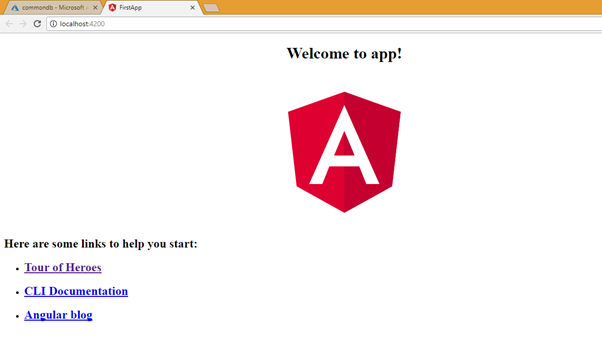Open a new browser tab
Image resolution: width=602 pixels, height=362 pixels.
point(211,8)
